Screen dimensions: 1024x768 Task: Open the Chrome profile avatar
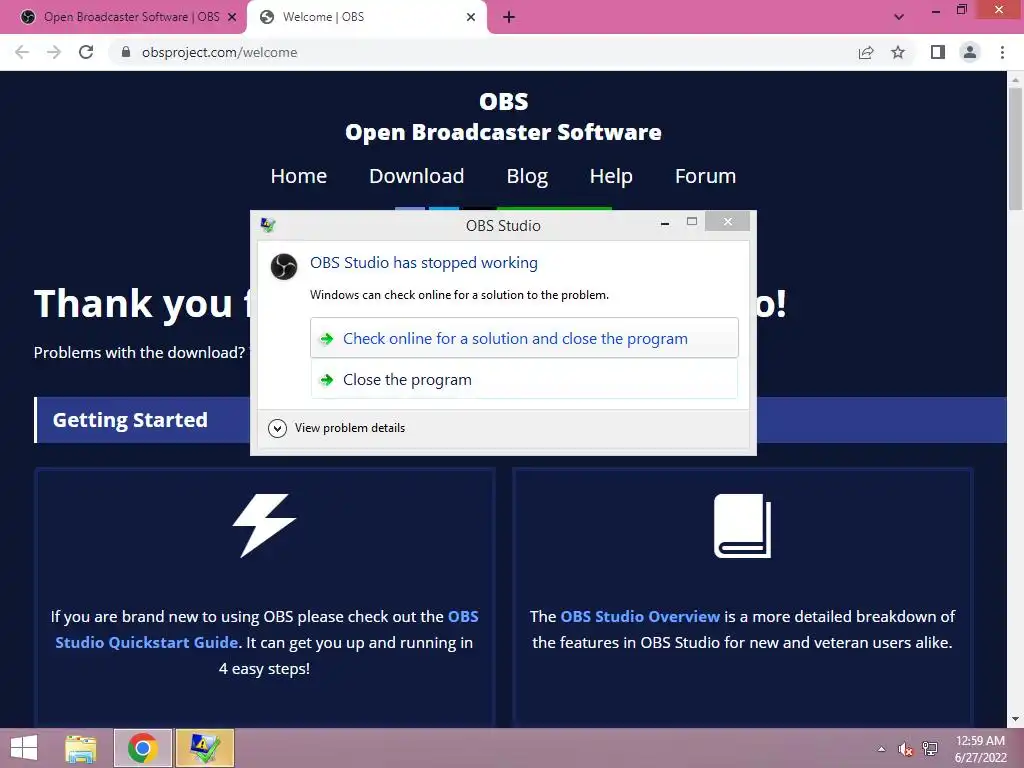point(970,52)
